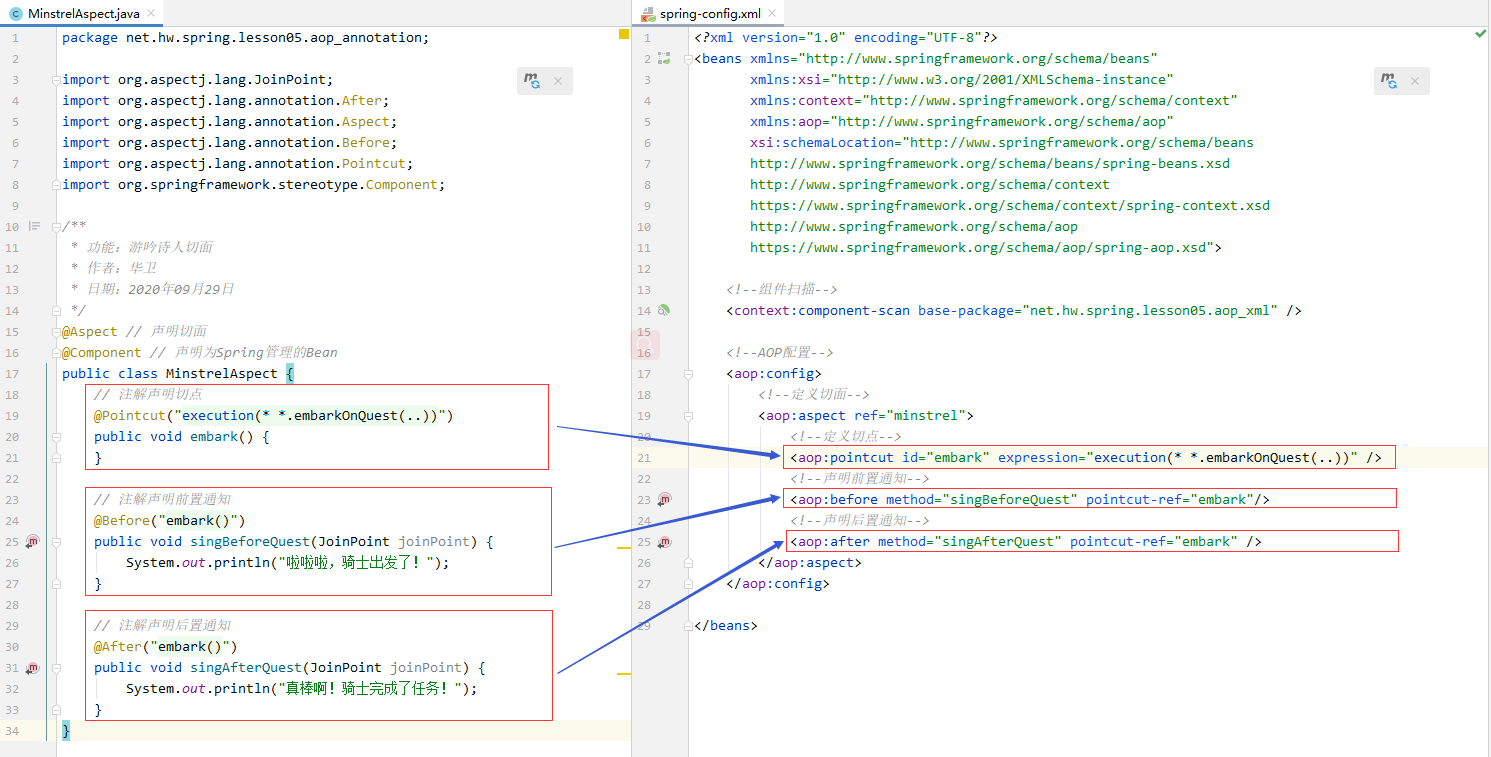The image size is (1491, 757).
Task: Click XML line number 21 in gutter
Action: pos(644,457)
